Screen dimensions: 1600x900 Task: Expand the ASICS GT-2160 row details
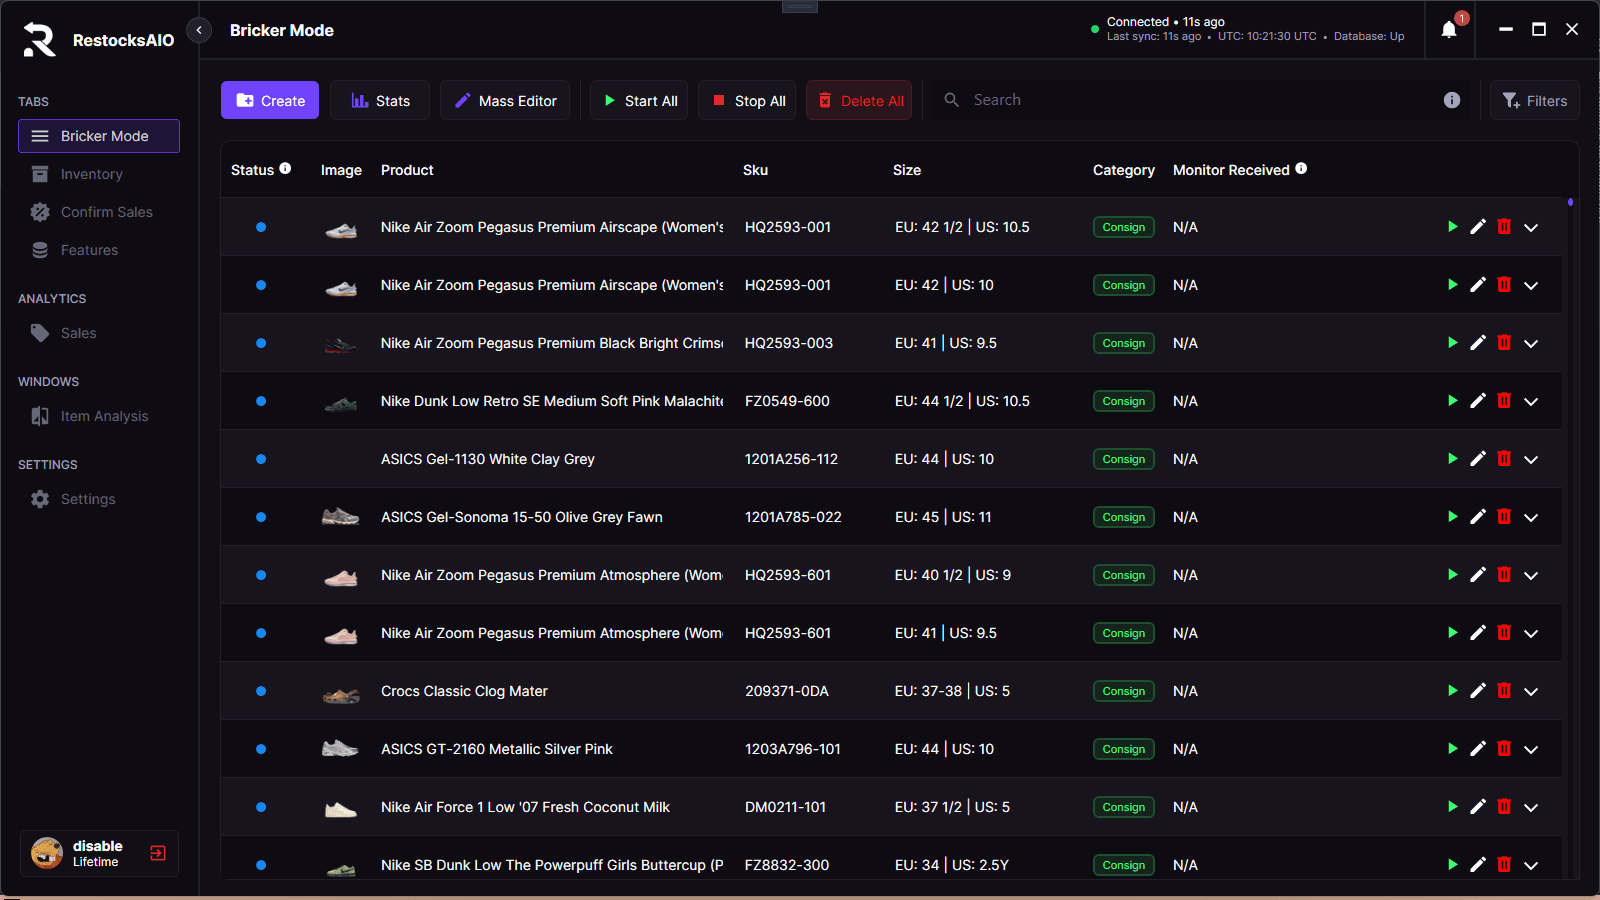[1531, 749]
